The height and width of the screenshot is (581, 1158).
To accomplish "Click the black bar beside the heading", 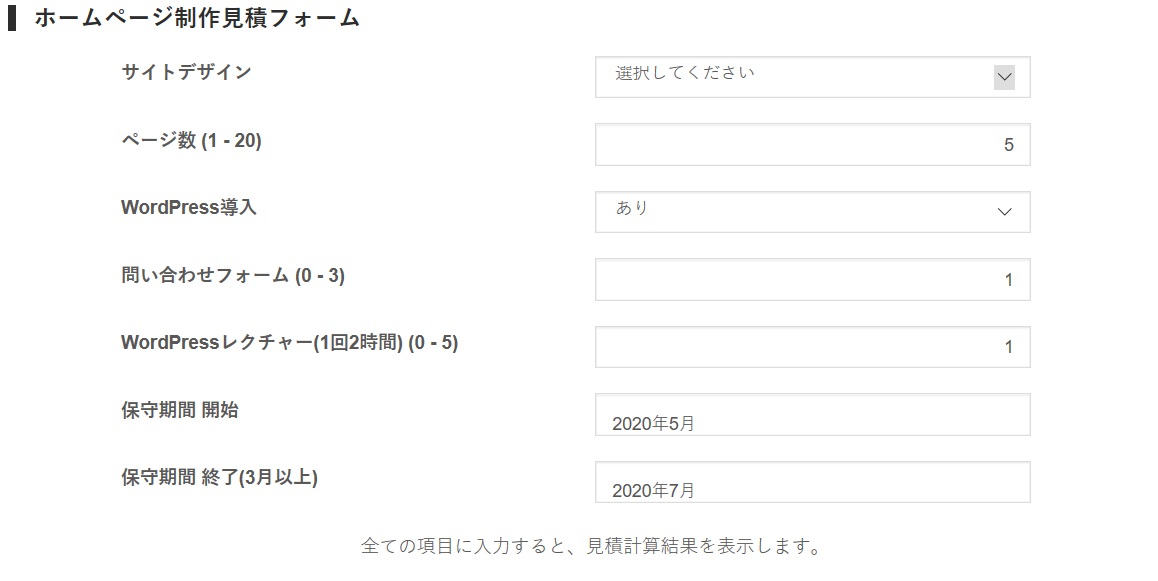I will tap(12, 18).
